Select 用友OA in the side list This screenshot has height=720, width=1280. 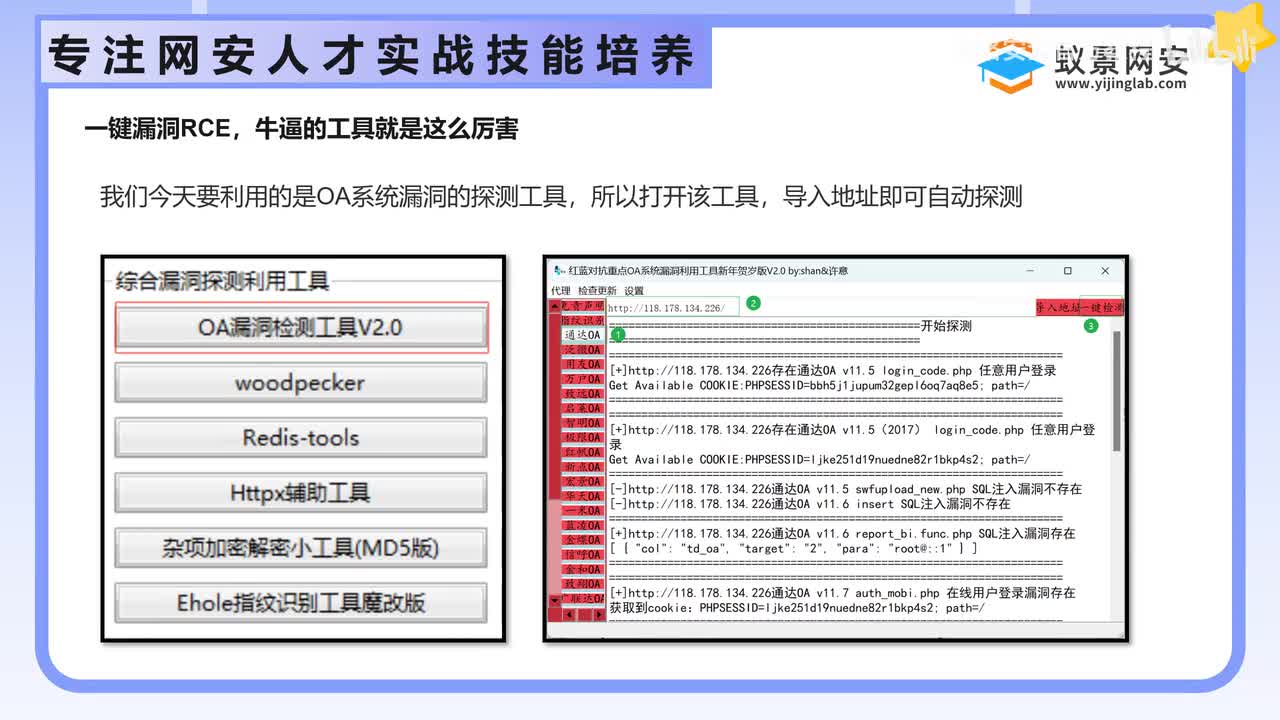(583, 365)
